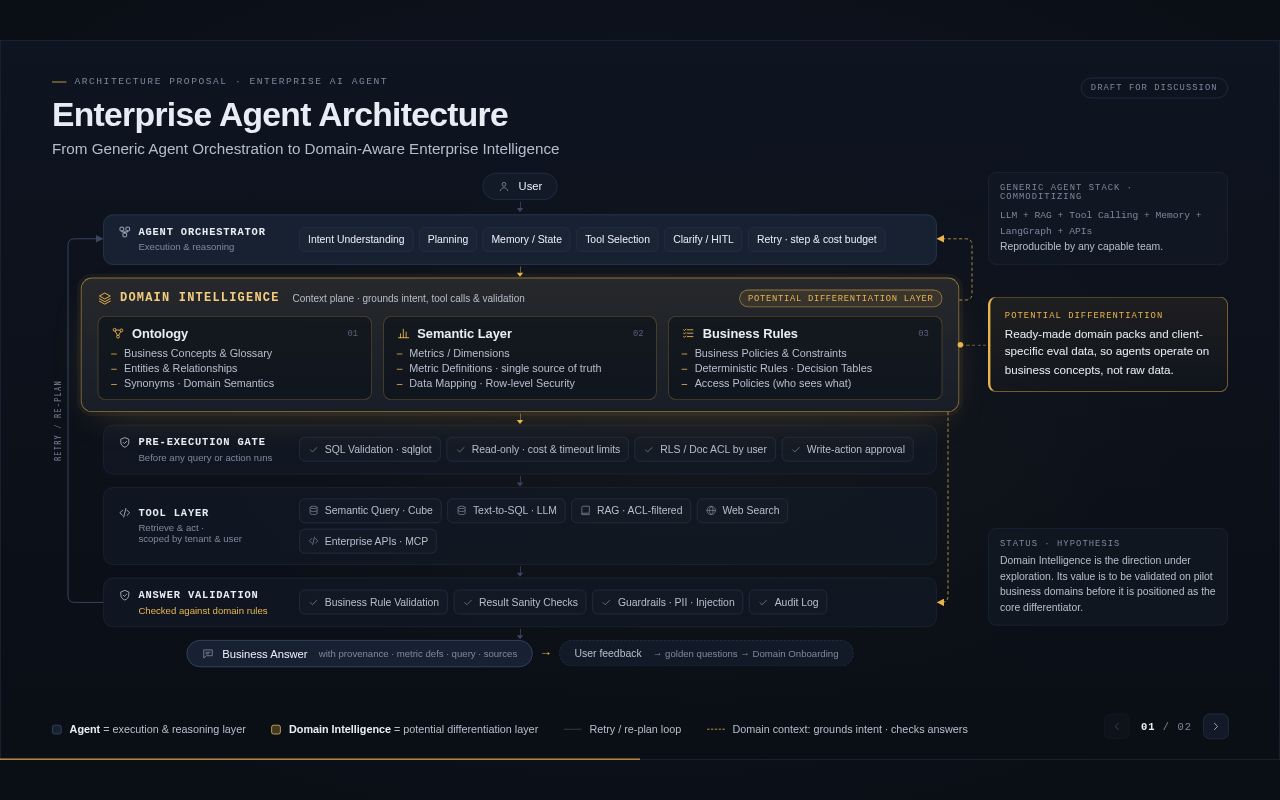The width and height of the screenshot is (1280, 800).
Task: Click the book icon on RAG chip
Action: pyautogui.click(x=586, y=511)
